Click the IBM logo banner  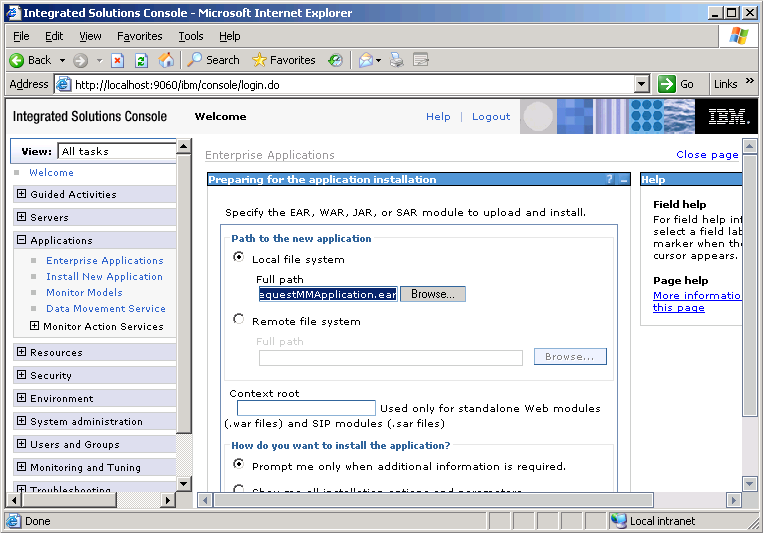(x=727, y=116)
